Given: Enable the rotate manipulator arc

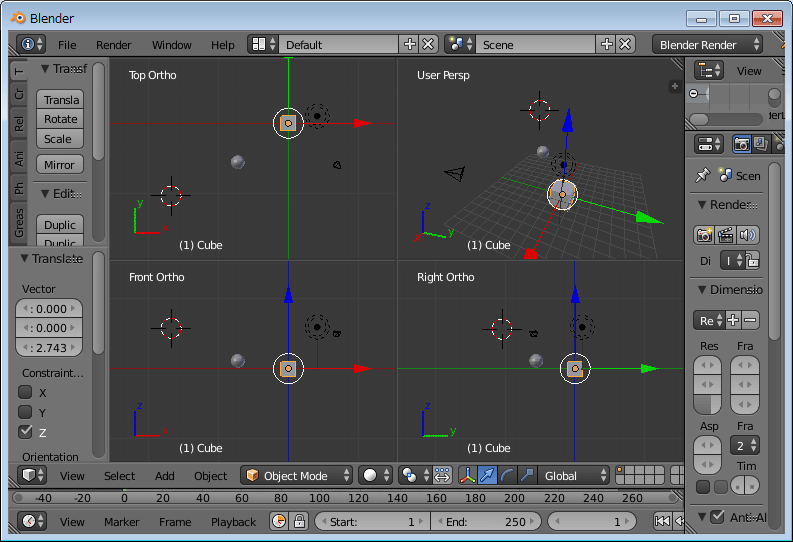Looking at the screenshot, I should tap(507, 475).
